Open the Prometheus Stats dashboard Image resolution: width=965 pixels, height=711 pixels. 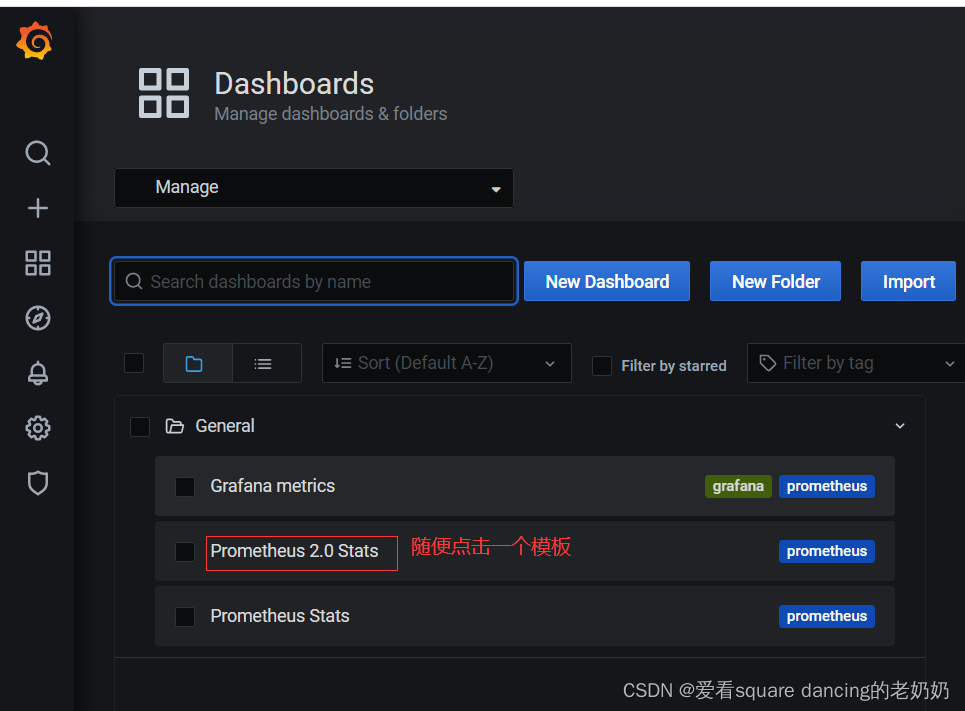(280, 616)
